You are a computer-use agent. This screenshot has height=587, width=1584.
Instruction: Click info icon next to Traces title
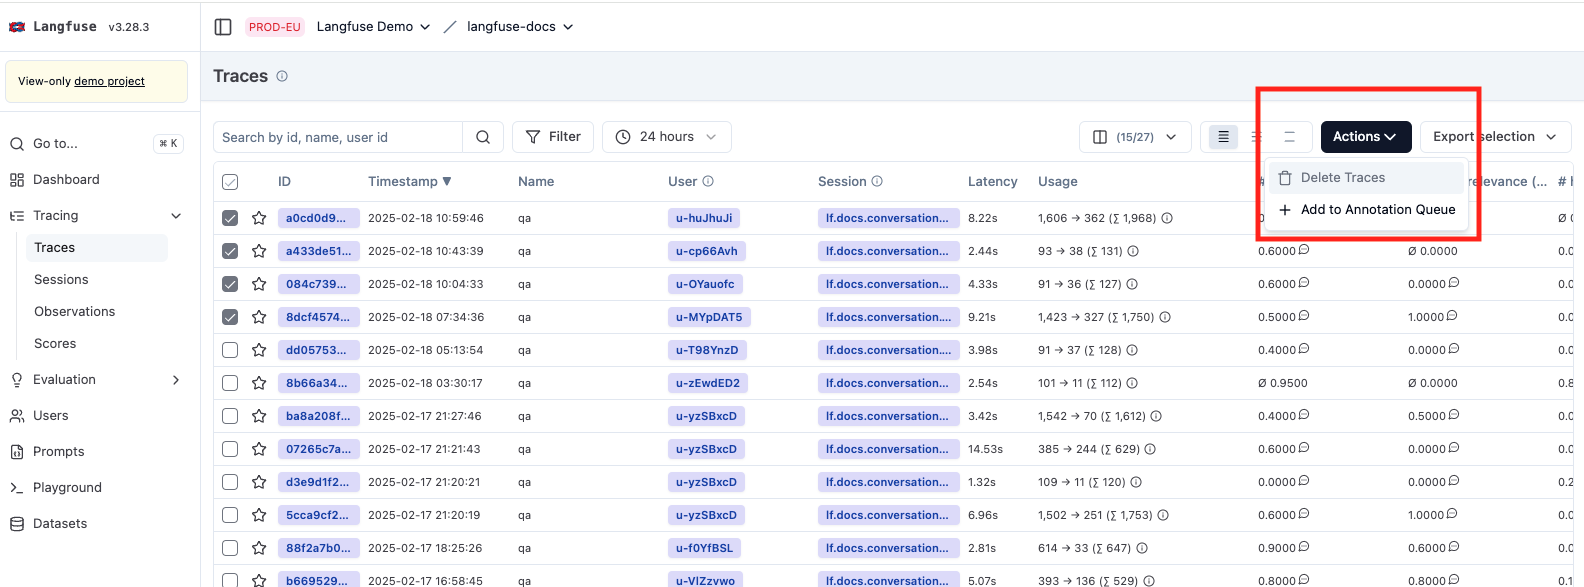coord(282,76)
